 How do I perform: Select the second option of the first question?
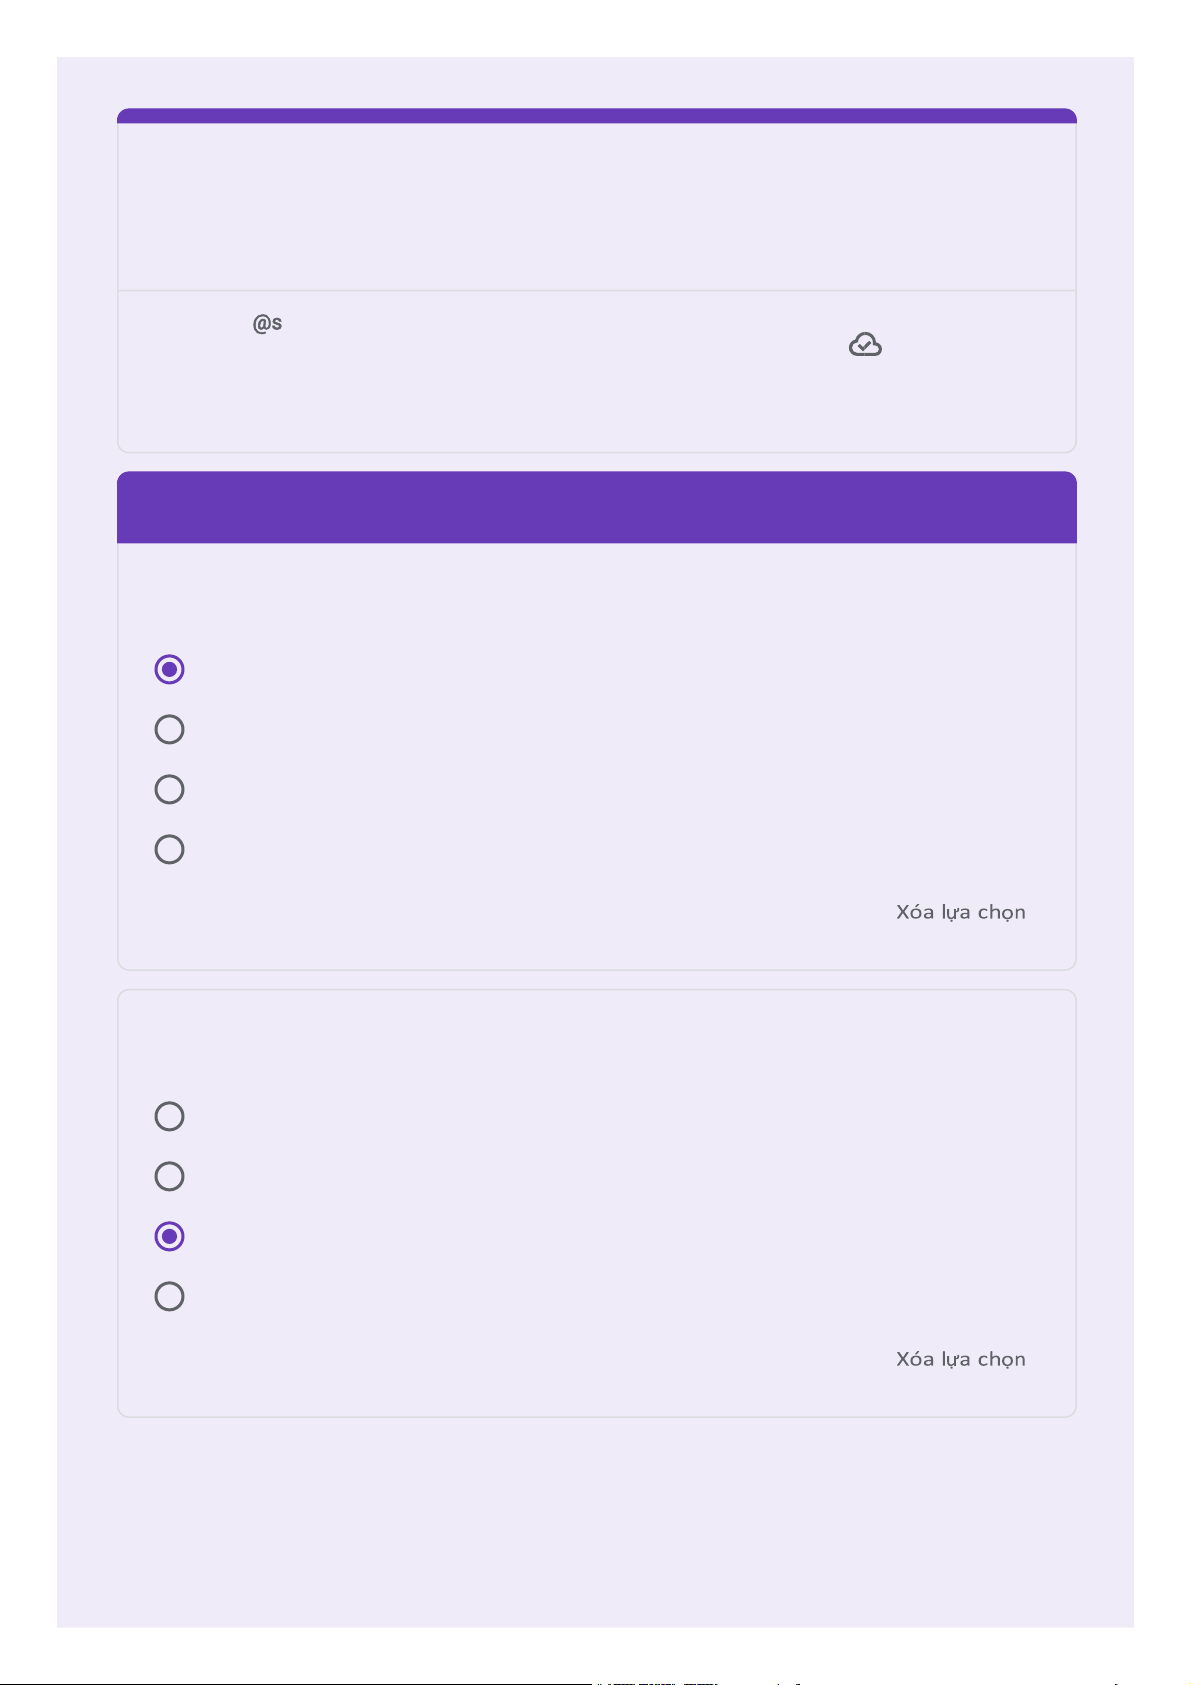tap(169, 729)
